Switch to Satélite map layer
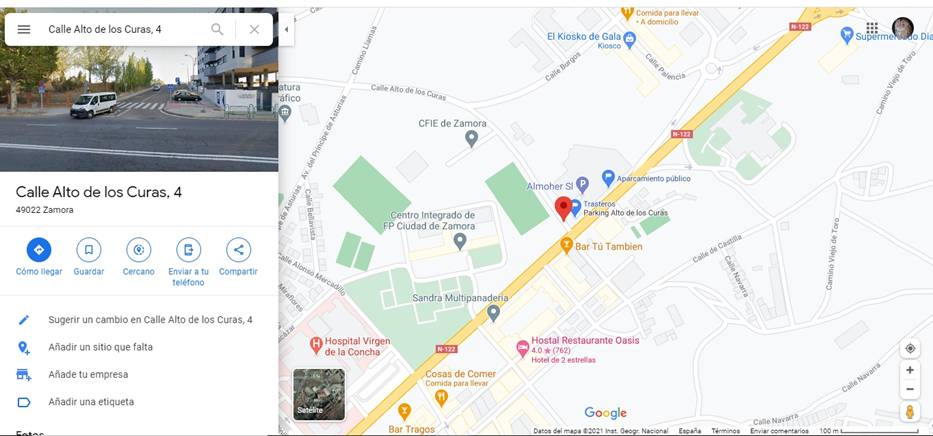This screenshot has height=436, width=933. pos(319,394)
